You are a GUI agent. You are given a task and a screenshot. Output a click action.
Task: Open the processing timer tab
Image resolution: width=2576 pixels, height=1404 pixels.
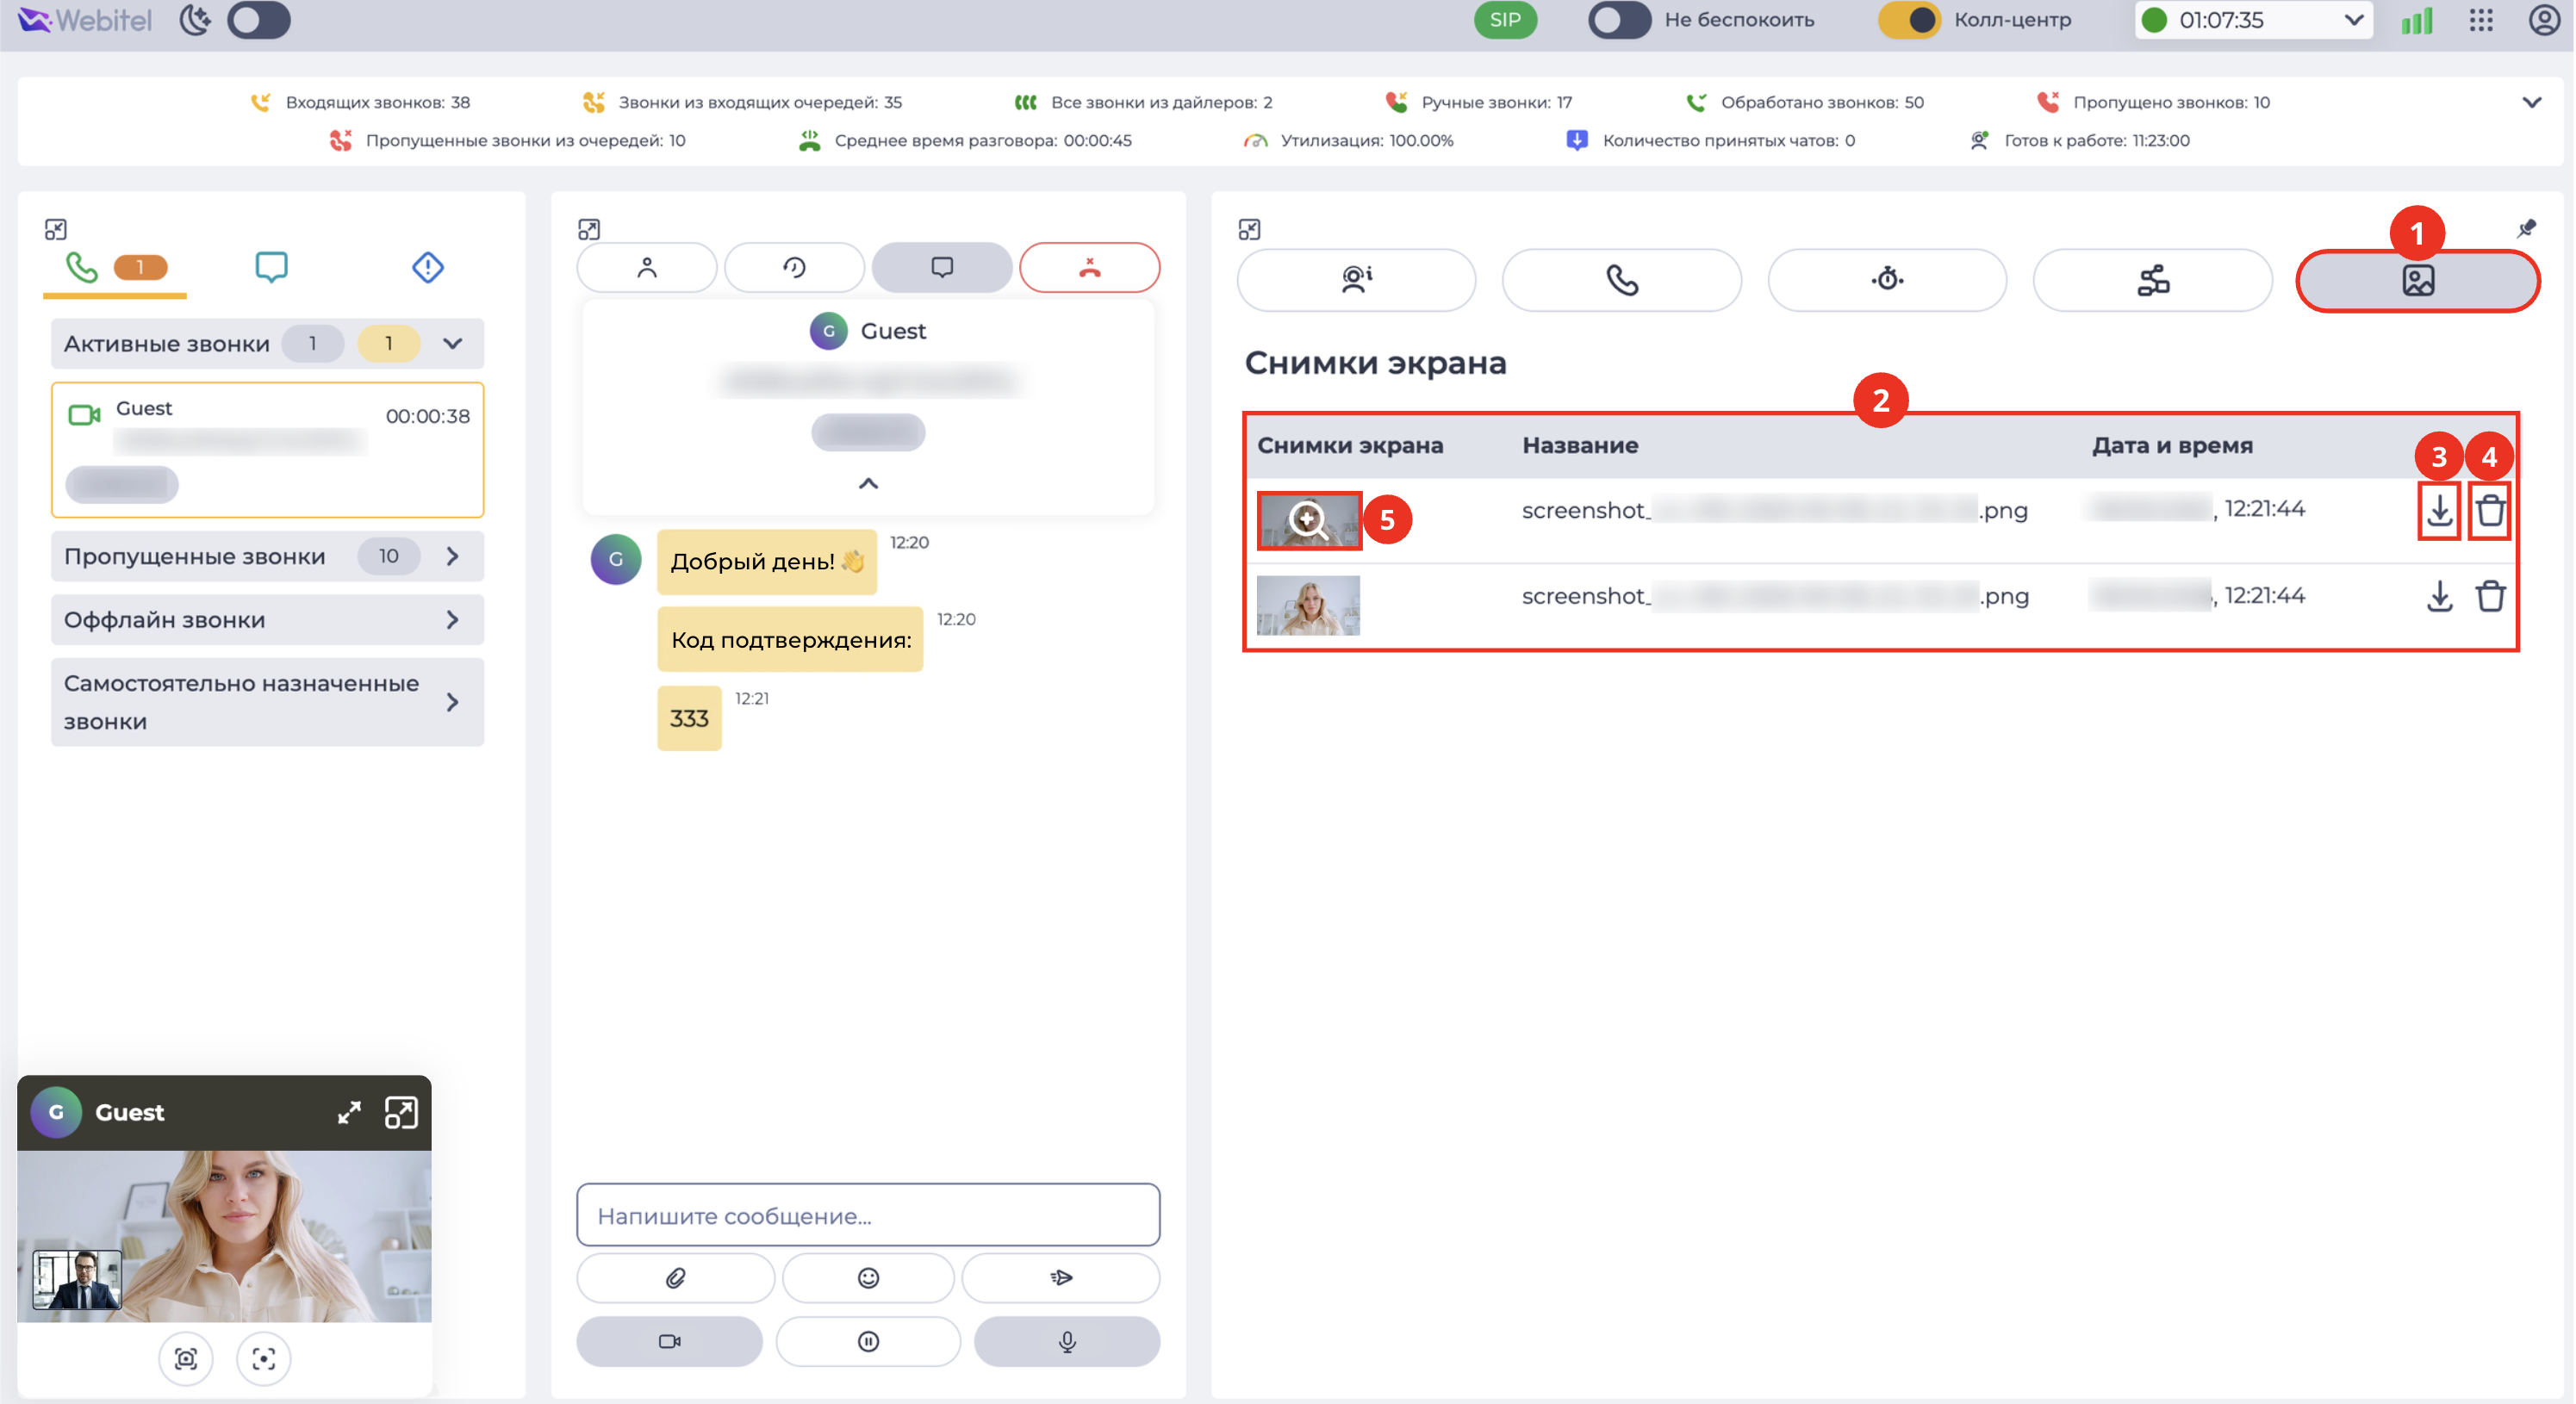click(x=1887, y=280)
